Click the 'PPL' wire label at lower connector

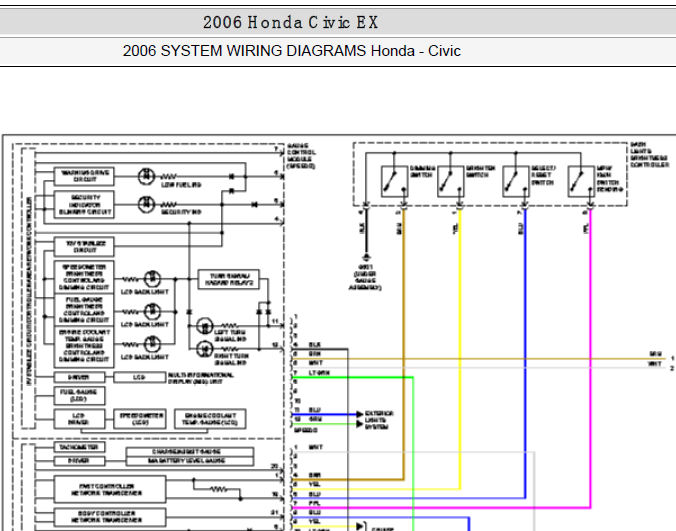tap(315, 503)
